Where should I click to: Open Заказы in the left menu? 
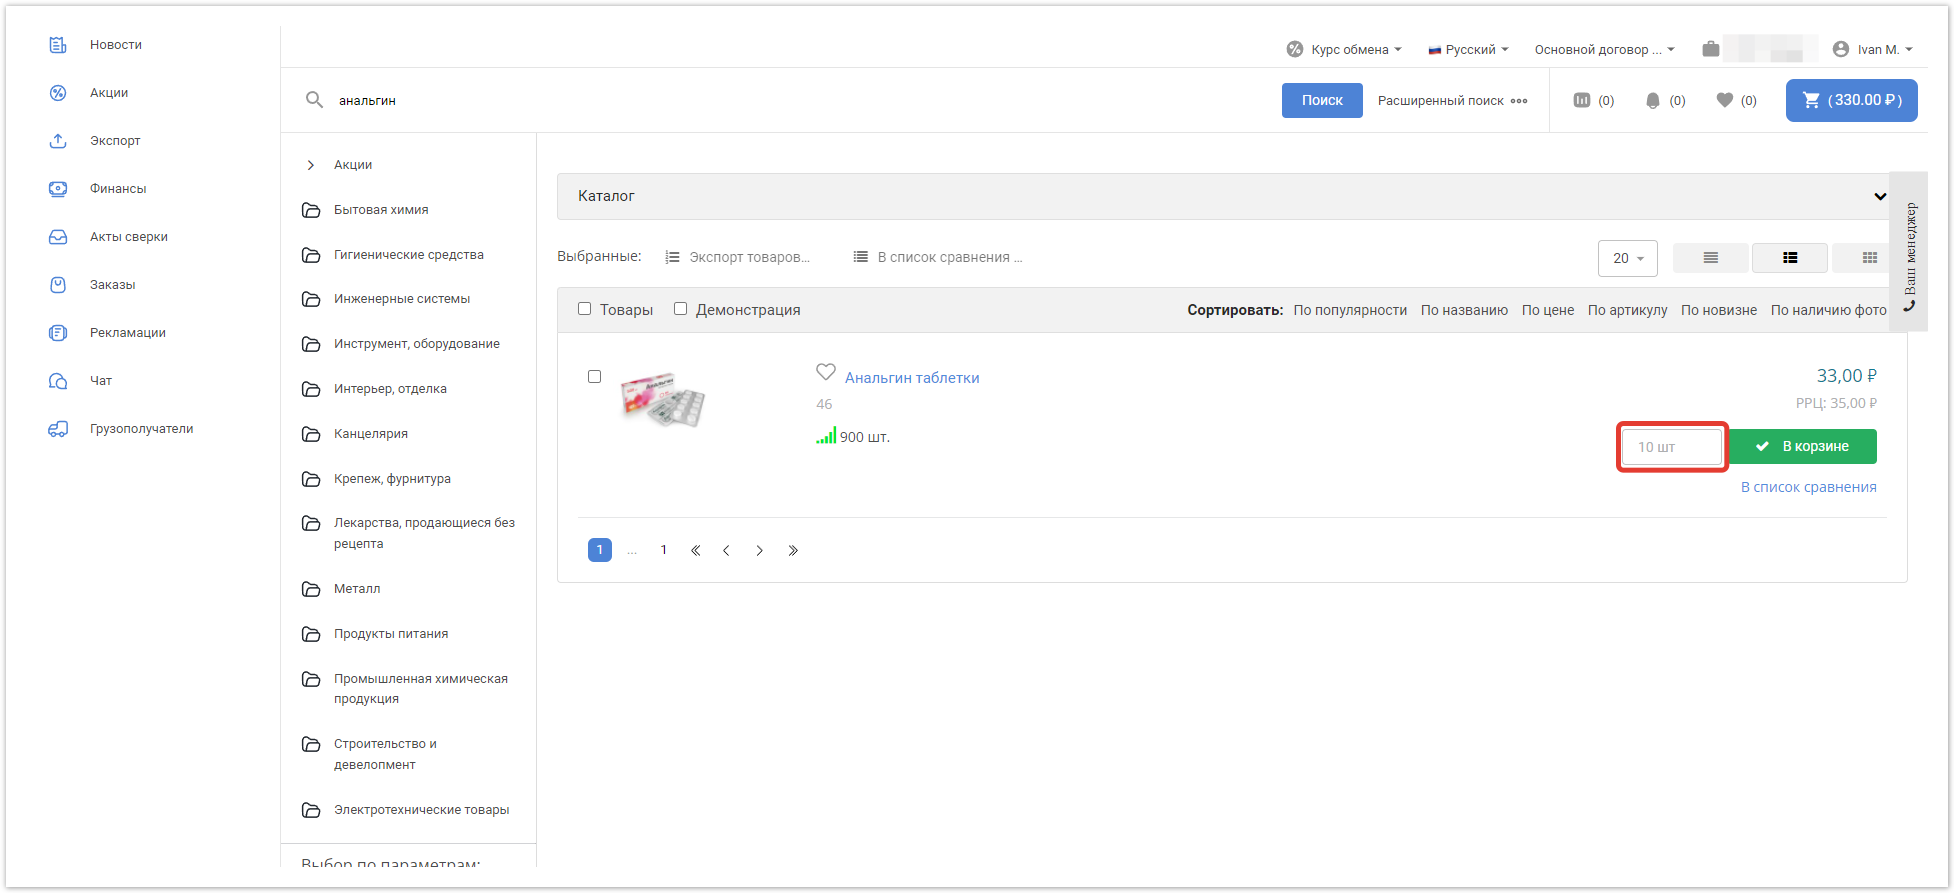pos(112,285)
